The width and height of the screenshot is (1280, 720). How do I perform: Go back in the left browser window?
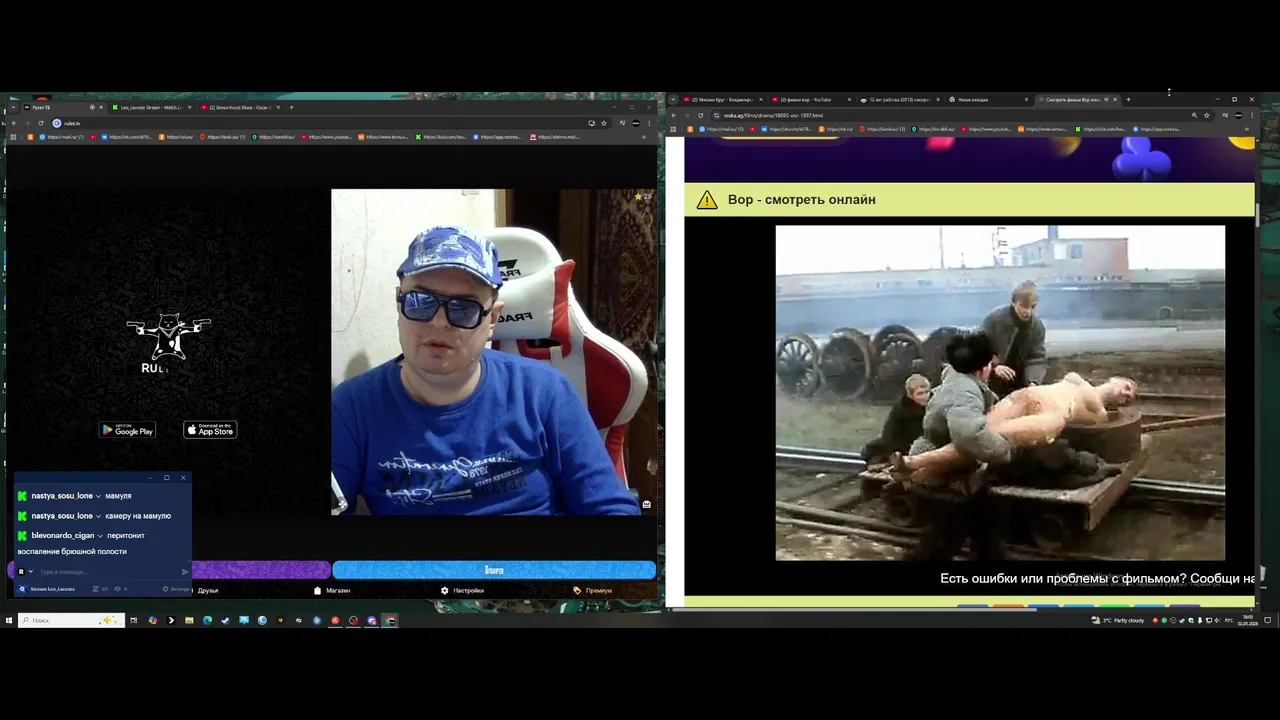pos(13,123)
